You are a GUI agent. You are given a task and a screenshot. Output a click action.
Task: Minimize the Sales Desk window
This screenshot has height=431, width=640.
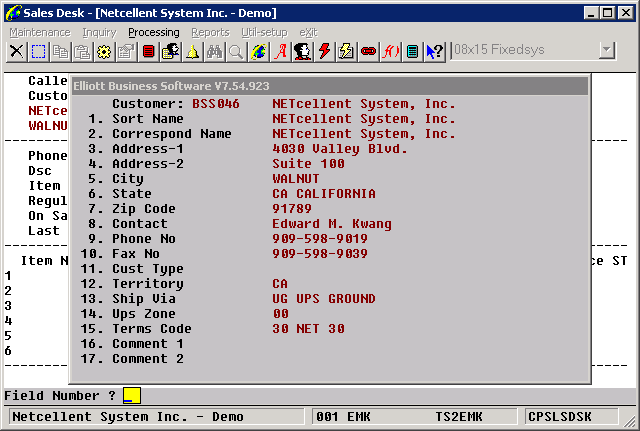coord(591,13)
